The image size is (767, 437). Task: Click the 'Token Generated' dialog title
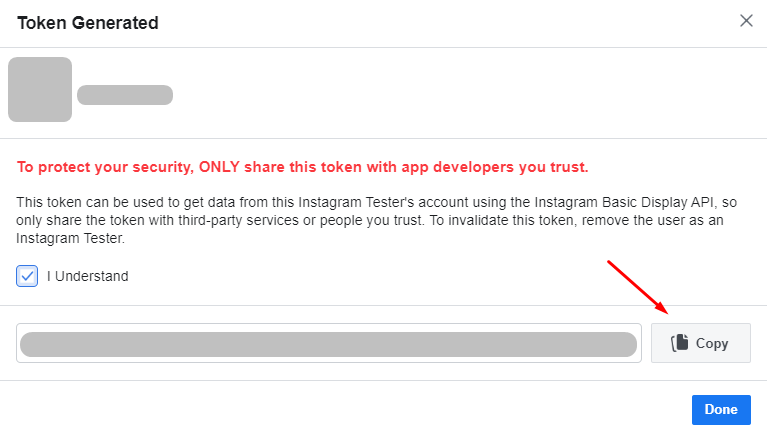(88, 22)
